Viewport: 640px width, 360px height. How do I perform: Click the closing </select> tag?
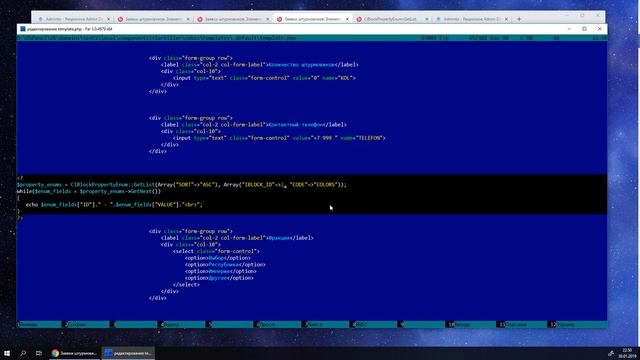point(186,284)
